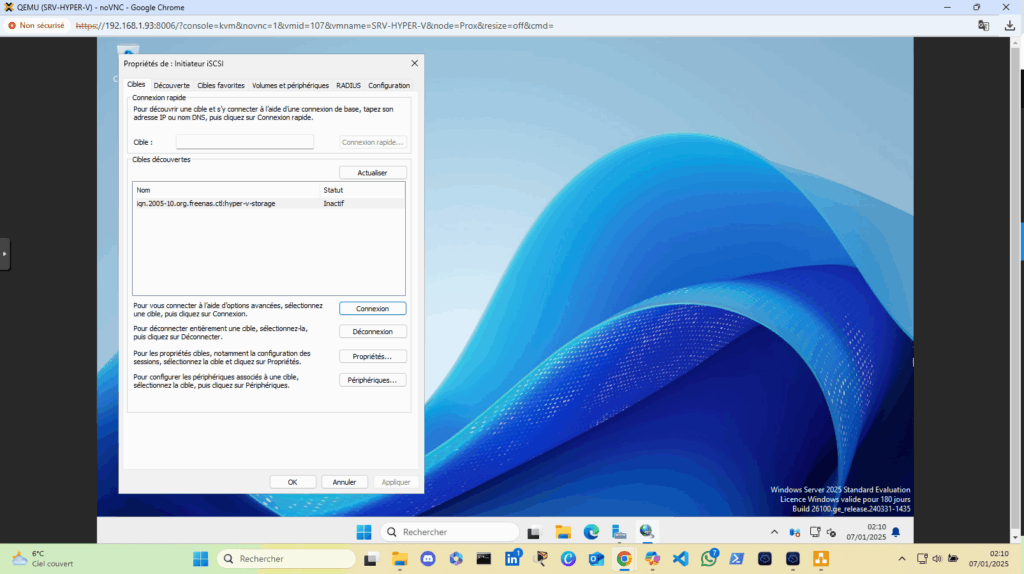Screen dimensions: 1024x574
Task: Click Chrome translate page icon
Action: coord(984,25)
